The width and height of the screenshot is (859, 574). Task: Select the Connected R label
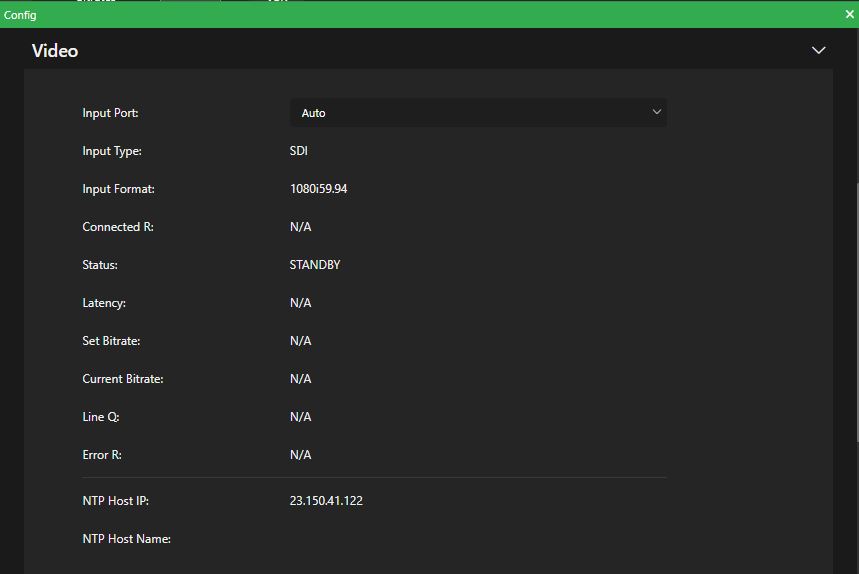118,227
